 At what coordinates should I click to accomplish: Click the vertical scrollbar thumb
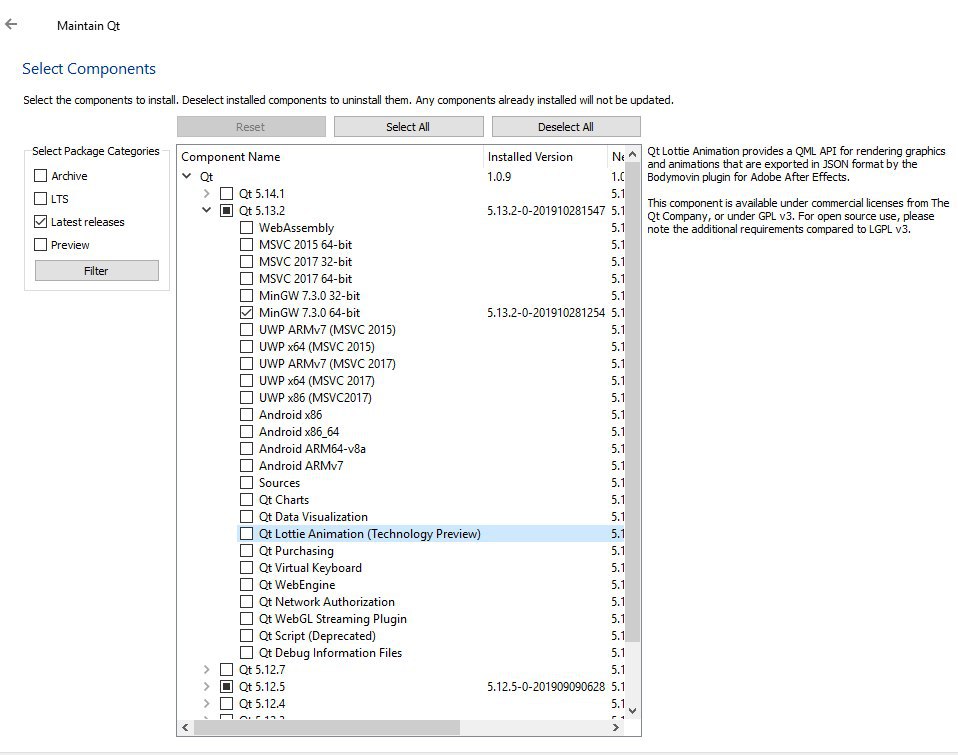(632, 402)
